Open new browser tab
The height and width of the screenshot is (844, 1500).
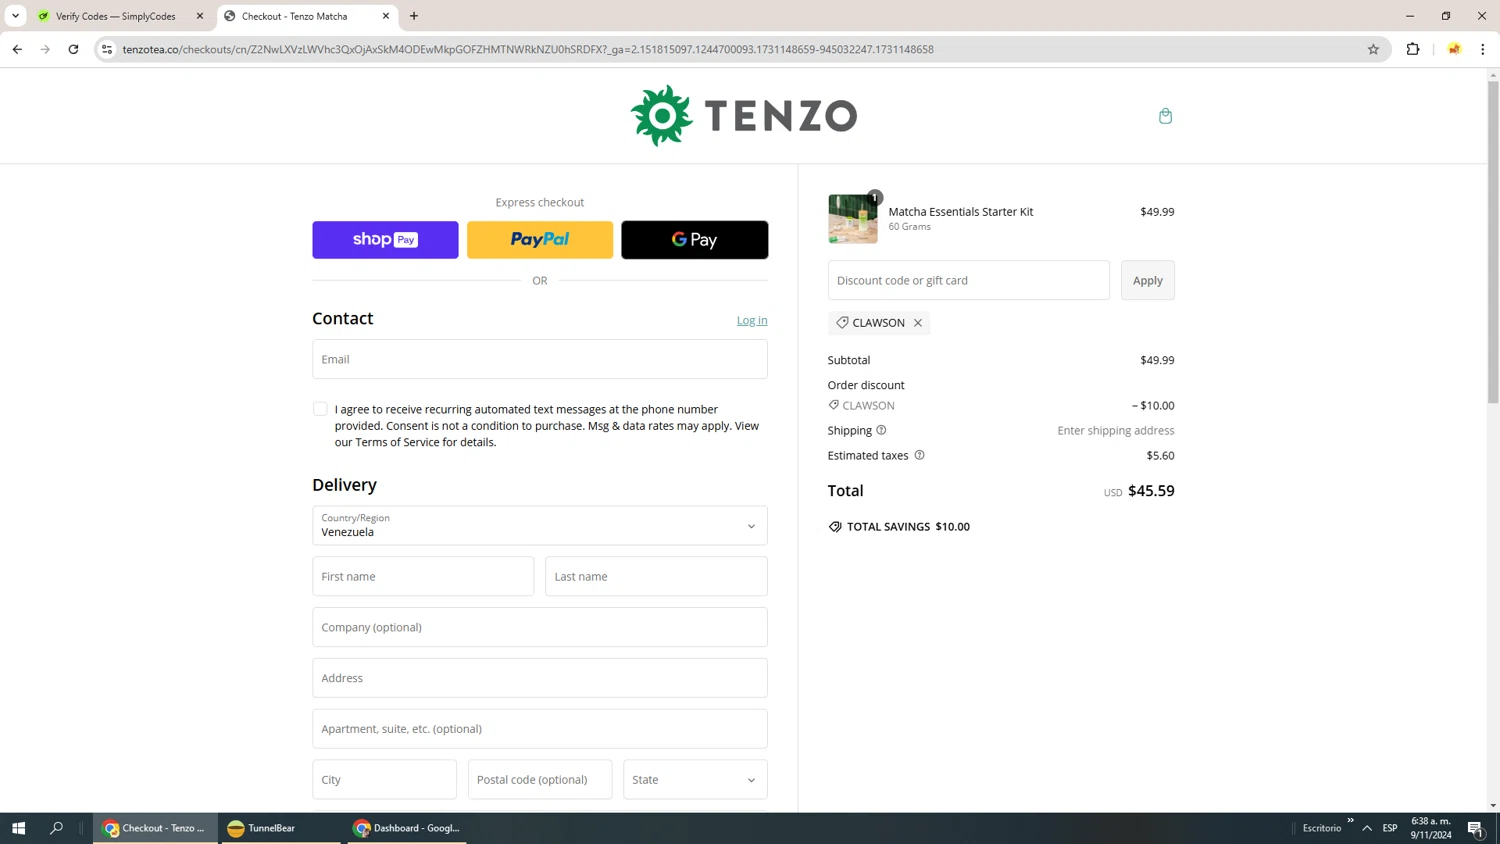pyautogui.click(x=414, y=16)
